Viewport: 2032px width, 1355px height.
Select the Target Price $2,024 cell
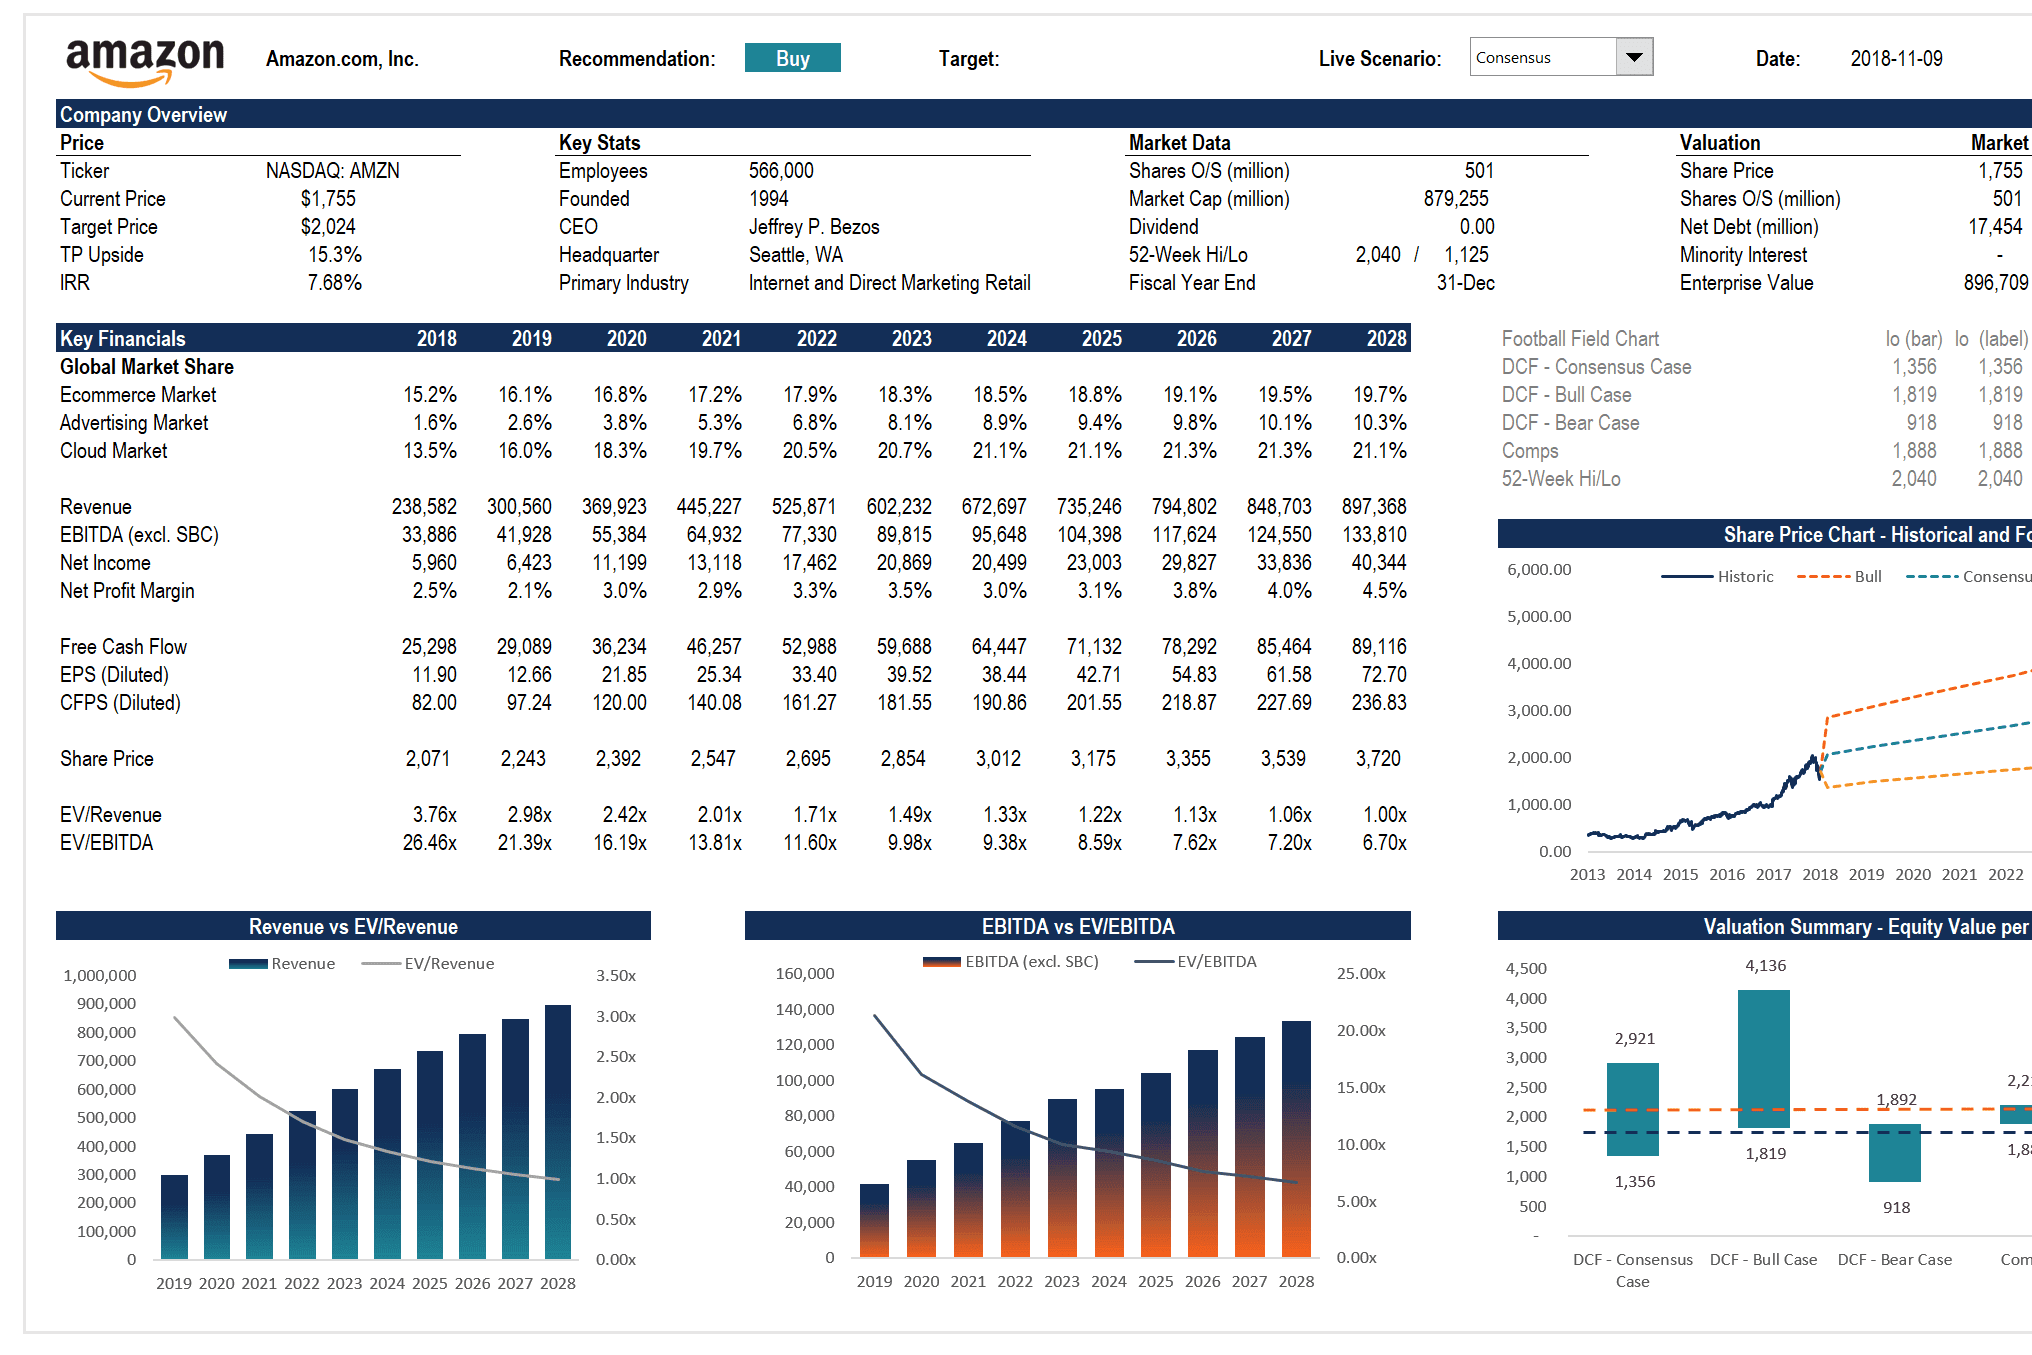point(328,227)
